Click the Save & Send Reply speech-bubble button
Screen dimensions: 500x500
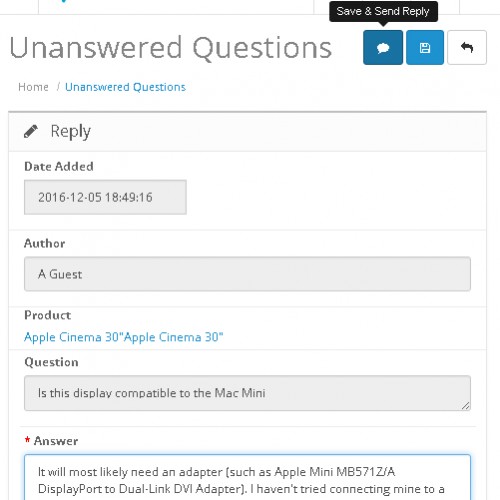coord(383,47)
